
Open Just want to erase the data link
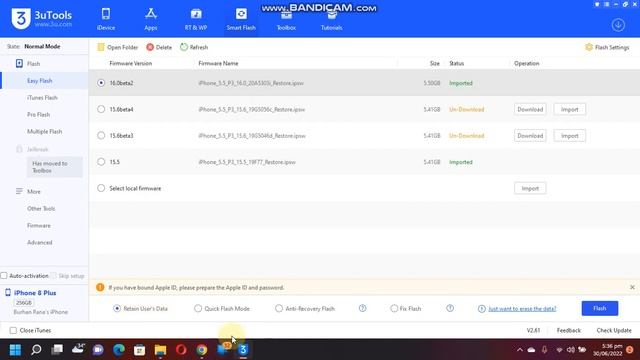point(522,309)
